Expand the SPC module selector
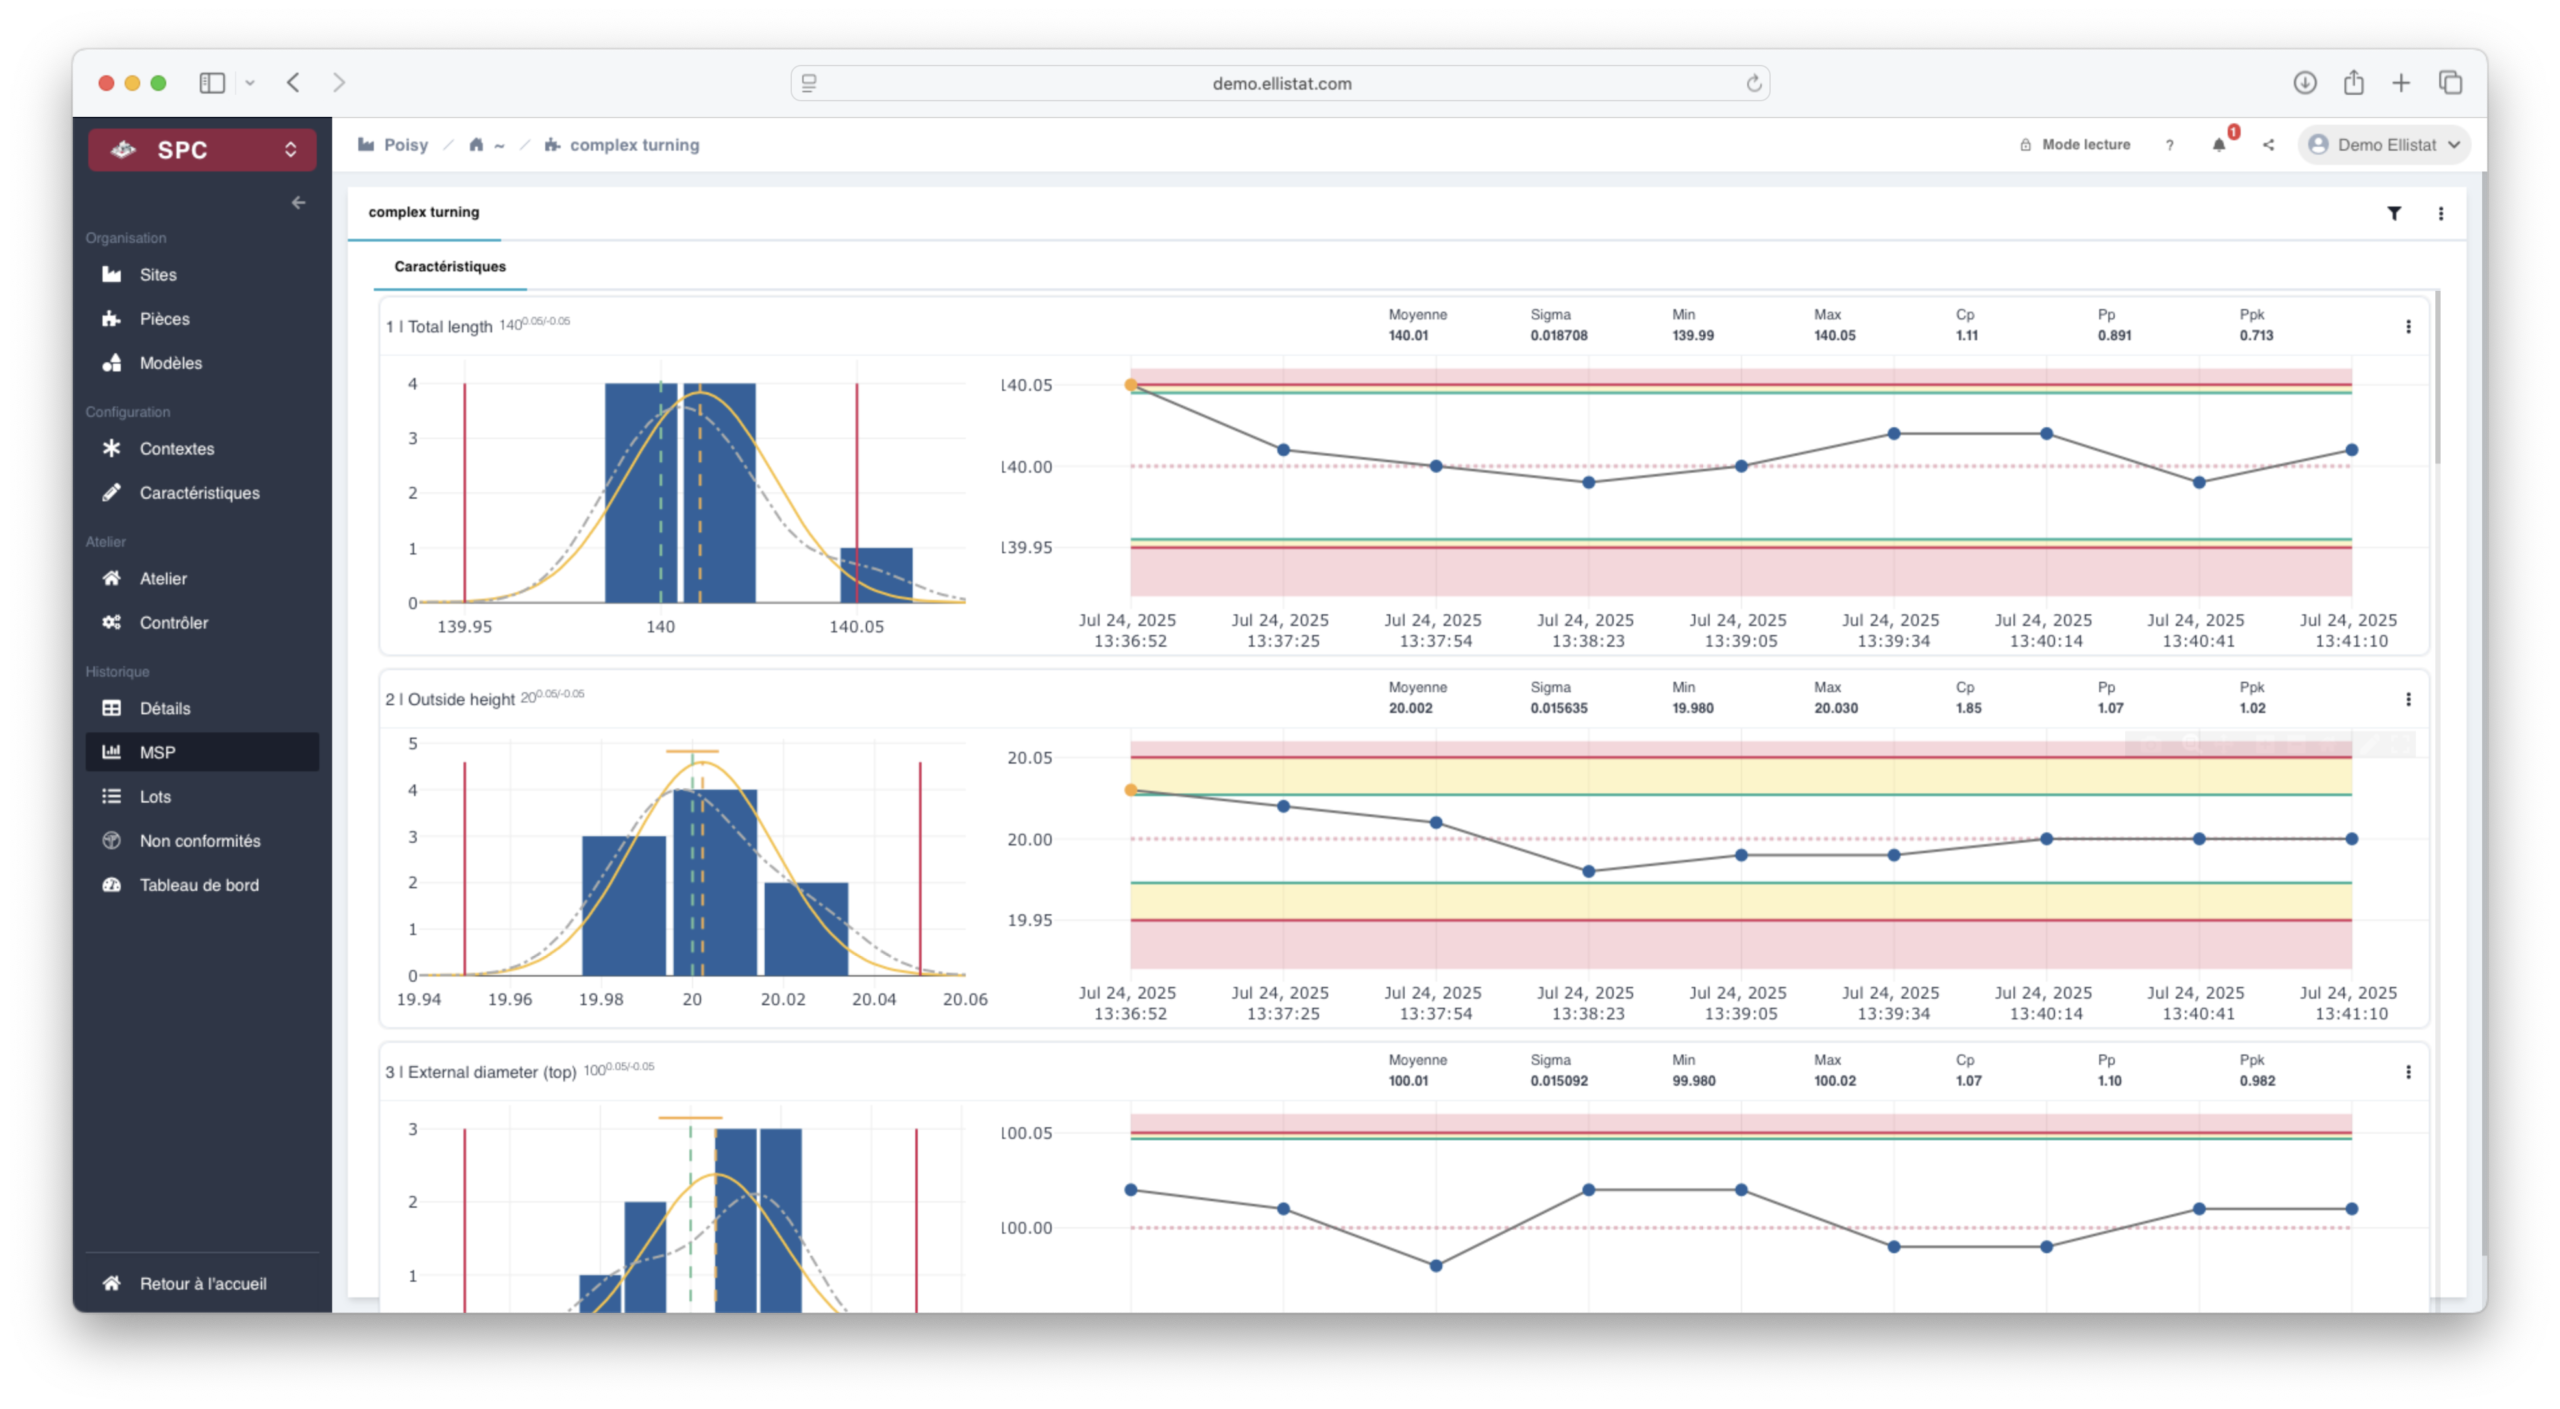 [x=202, y=150]
